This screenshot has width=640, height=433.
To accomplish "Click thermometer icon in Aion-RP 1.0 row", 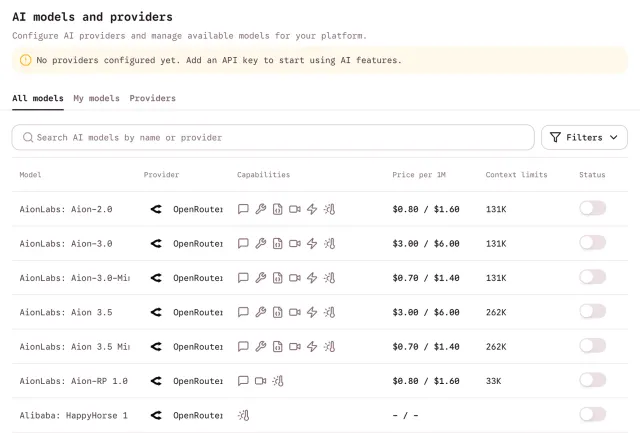I will click(278, 381).
